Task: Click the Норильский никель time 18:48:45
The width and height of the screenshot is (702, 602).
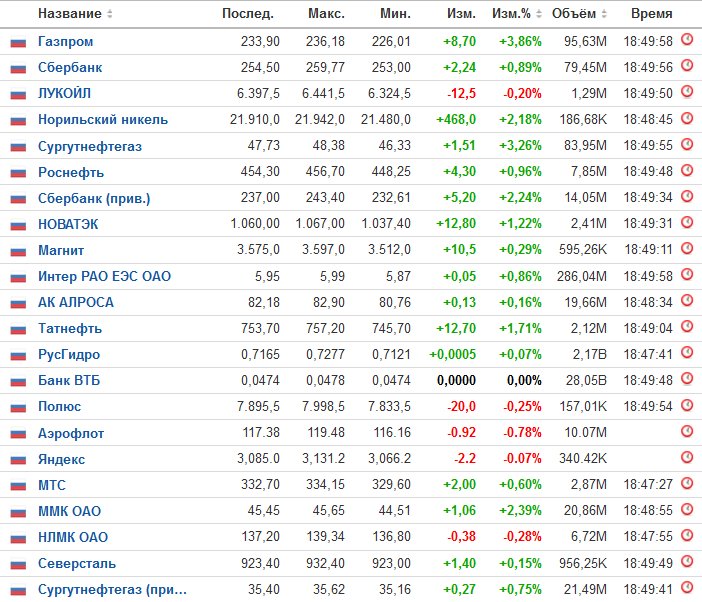Action: pos(648,120)
